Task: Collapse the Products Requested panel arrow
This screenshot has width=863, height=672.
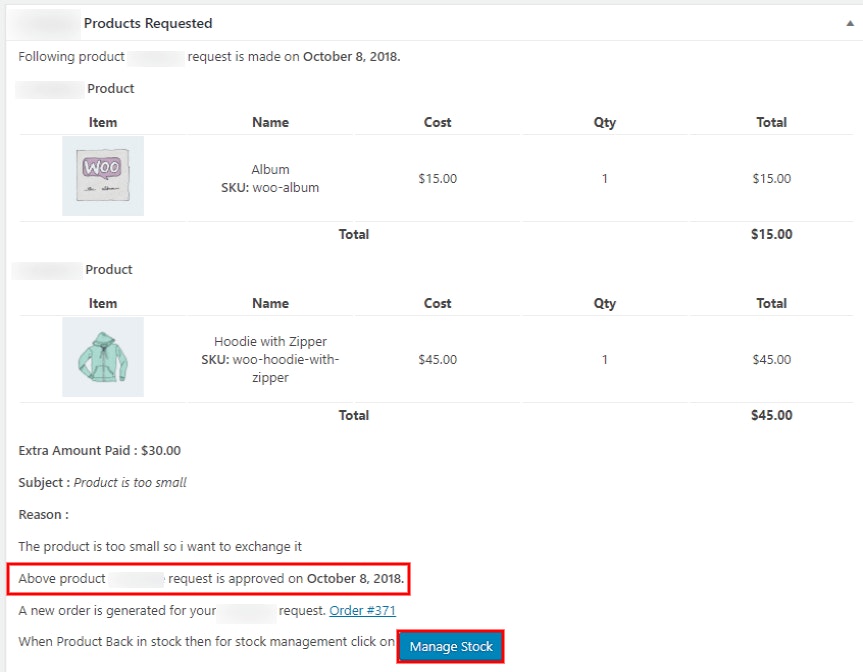Action: 850,24
